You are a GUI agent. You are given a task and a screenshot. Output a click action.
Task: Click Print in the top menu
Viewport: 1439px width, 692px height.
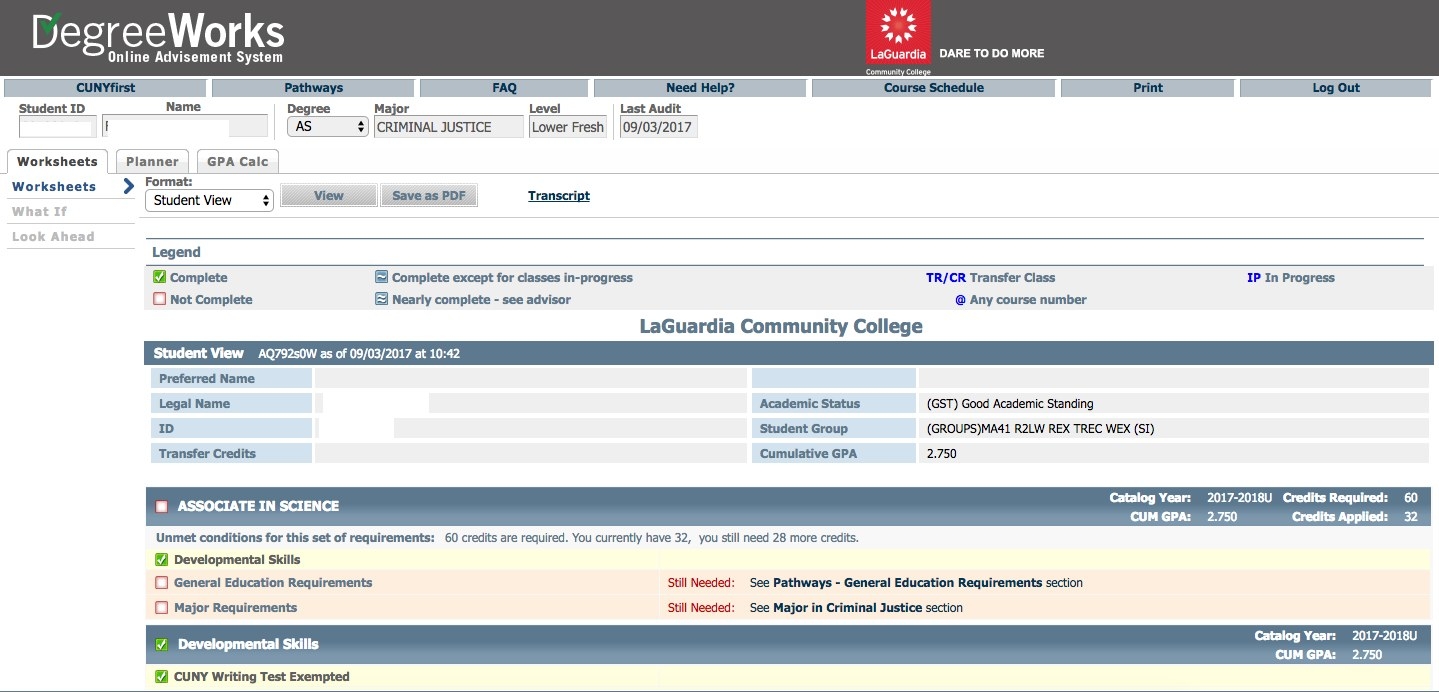click(1148, 88)
